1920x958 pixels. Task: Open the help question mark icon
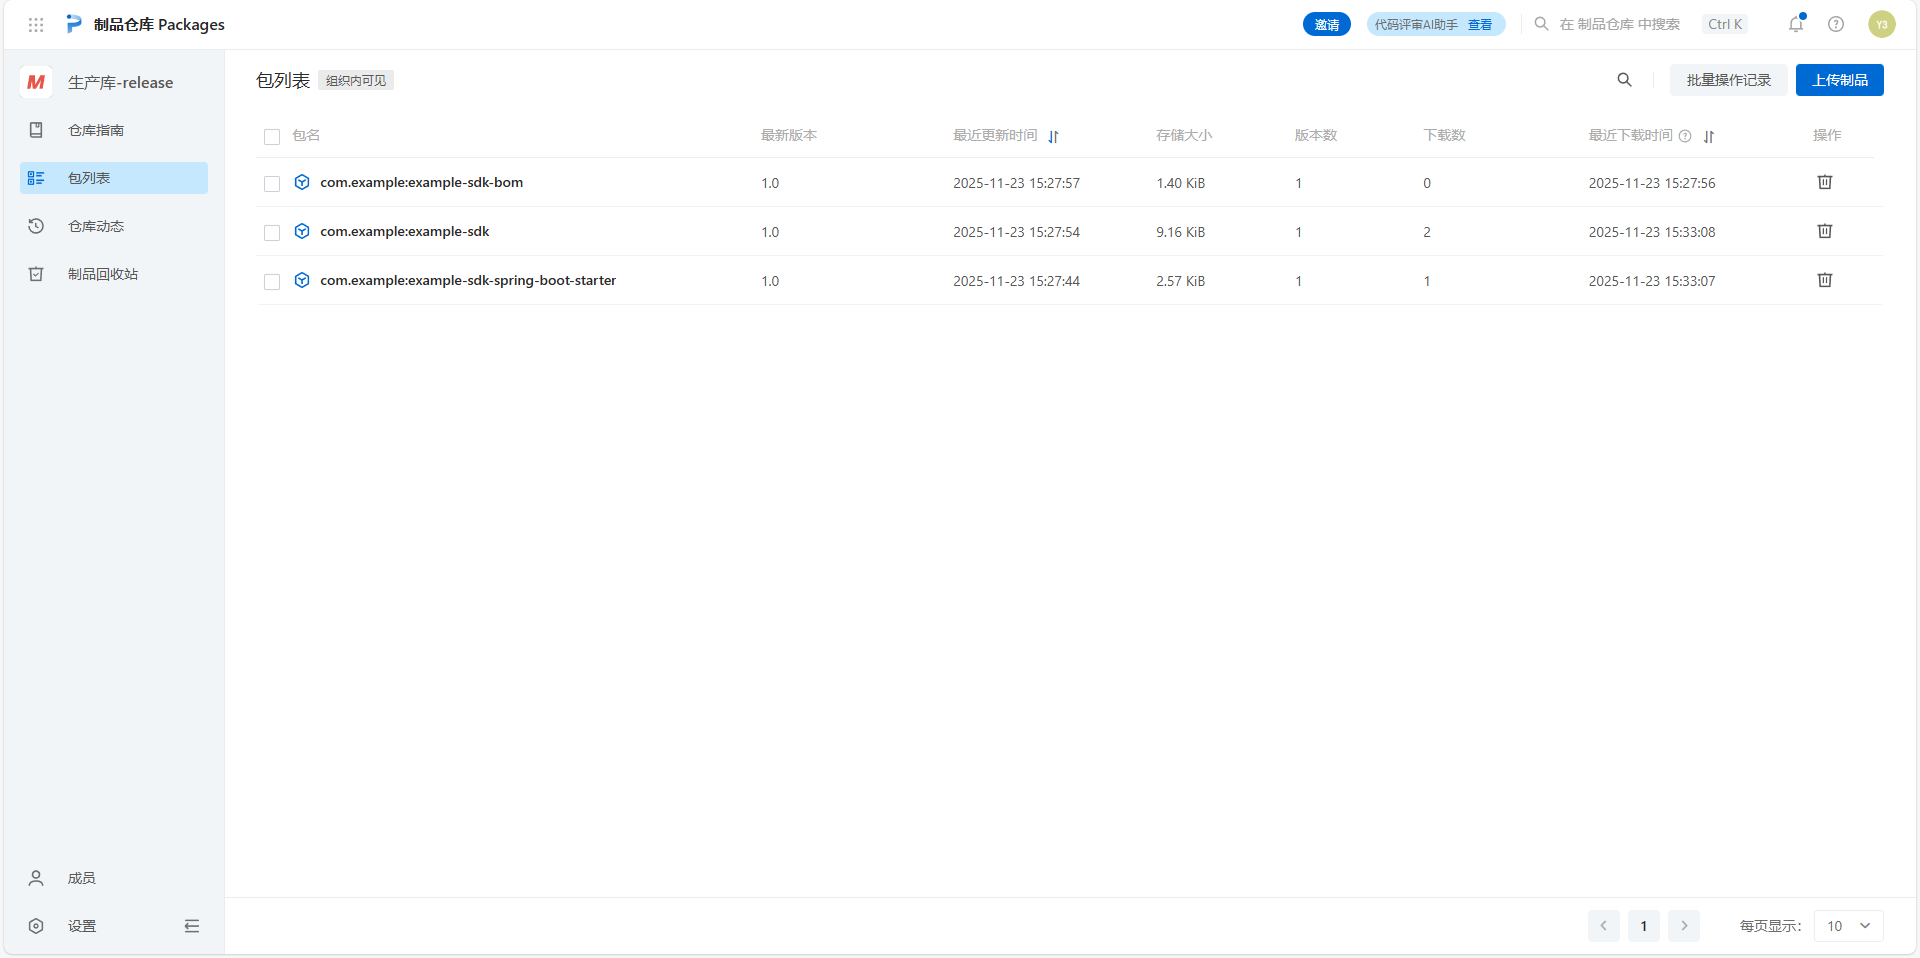tap(1836, 24)
